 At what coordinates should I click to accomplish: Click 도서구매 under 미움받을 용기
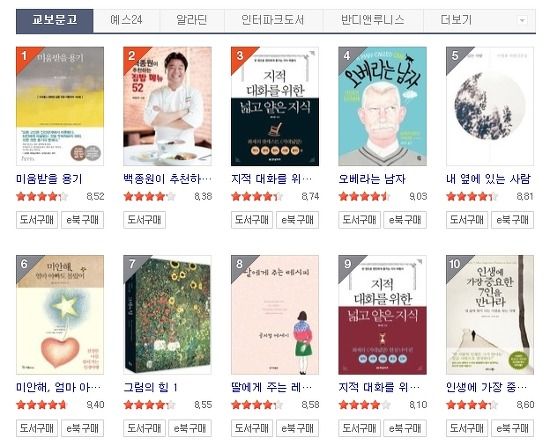pos(37,220)
